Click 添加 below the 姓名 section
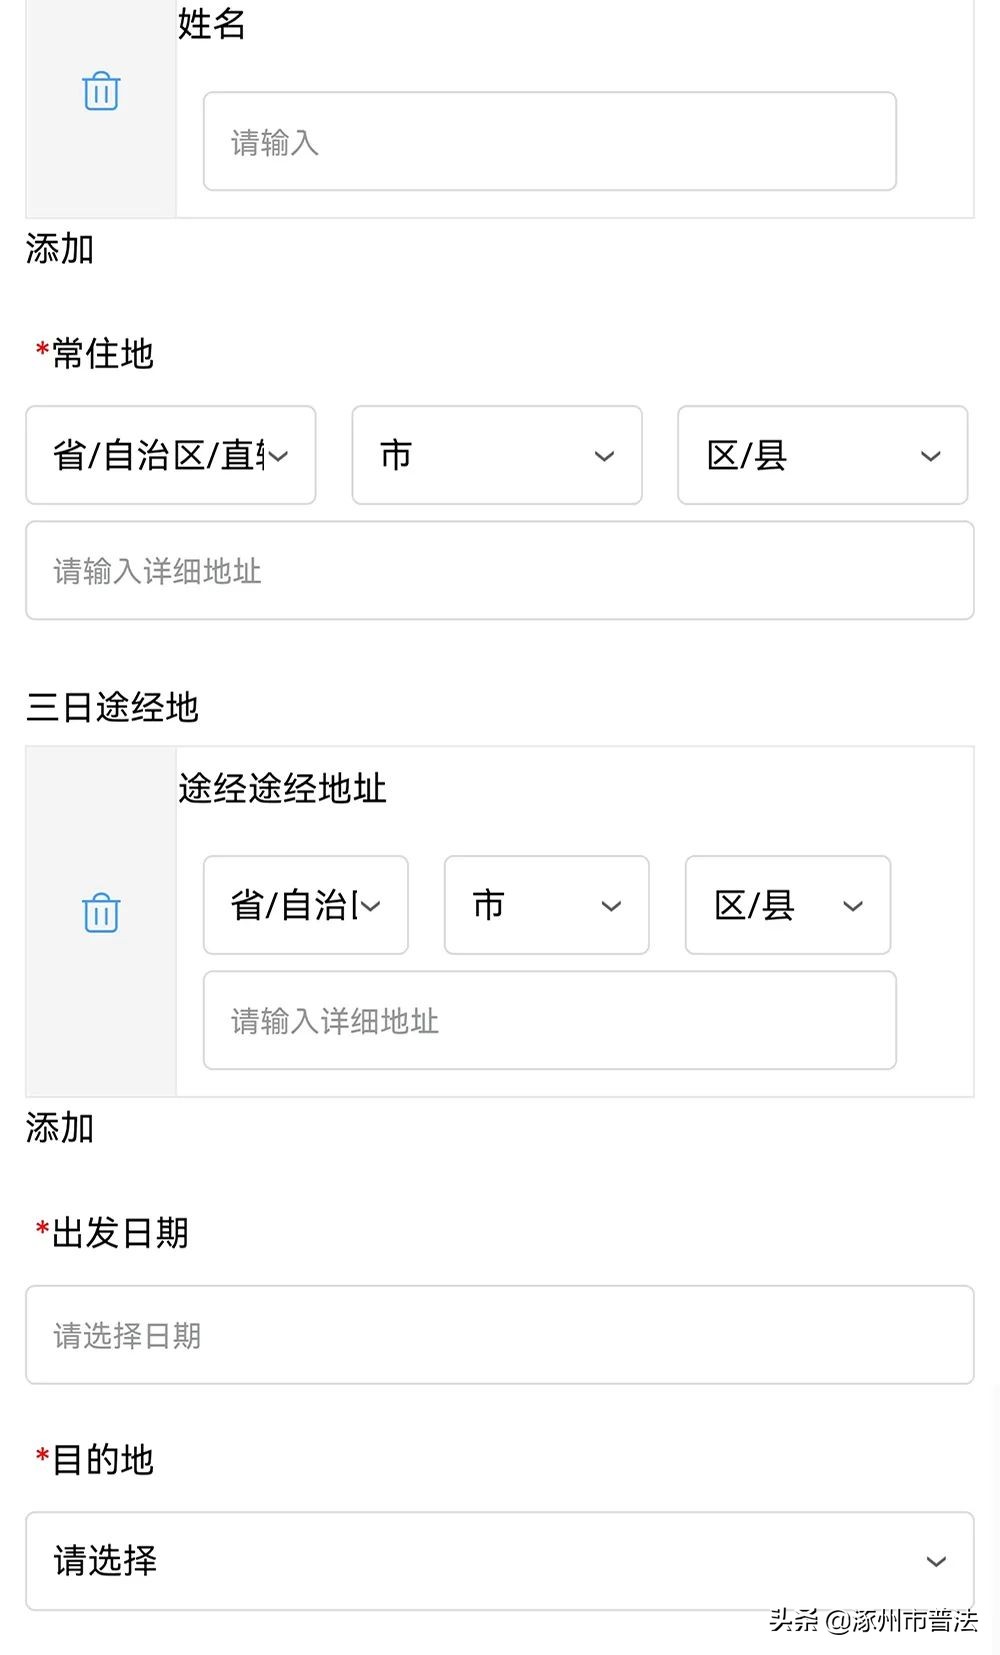The width and height of the screenshot is (1000, 1655). click(56, 250)
